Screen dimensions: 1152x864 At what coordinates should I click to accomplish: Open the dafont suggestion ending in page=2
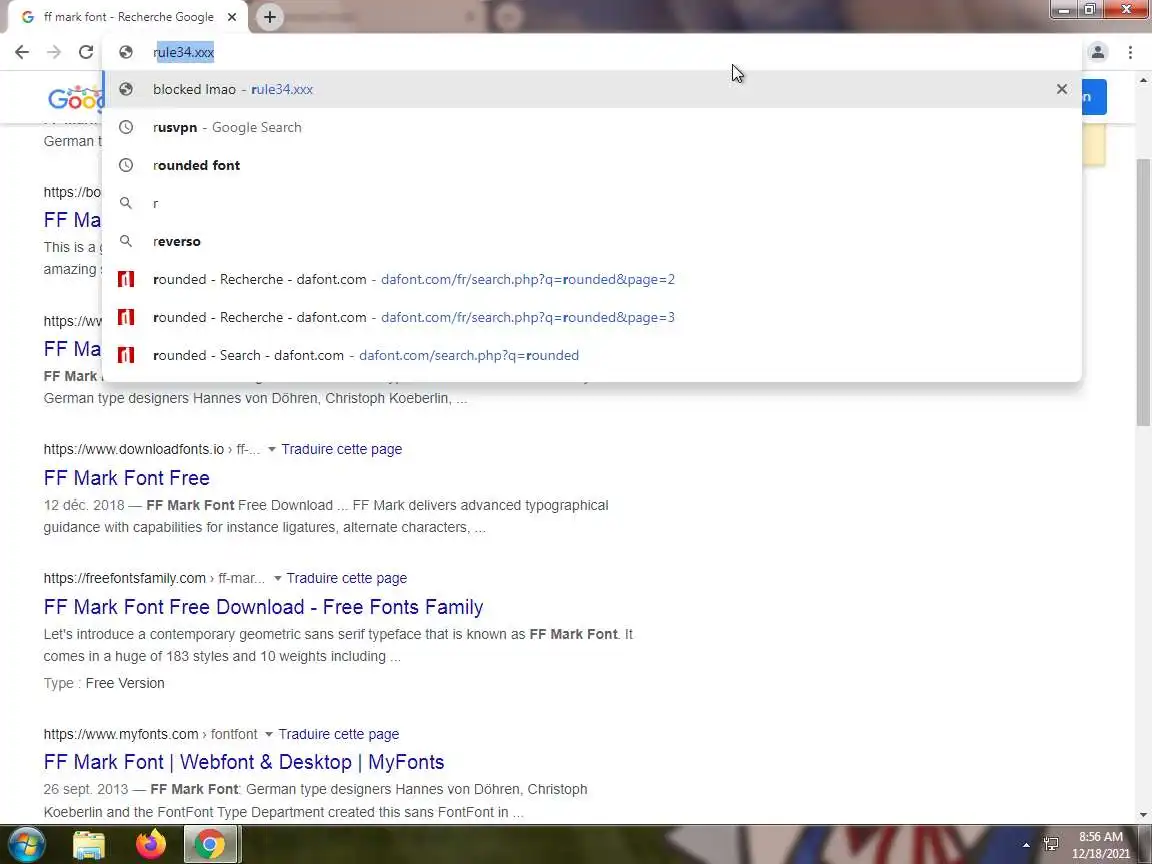[591, 280]
